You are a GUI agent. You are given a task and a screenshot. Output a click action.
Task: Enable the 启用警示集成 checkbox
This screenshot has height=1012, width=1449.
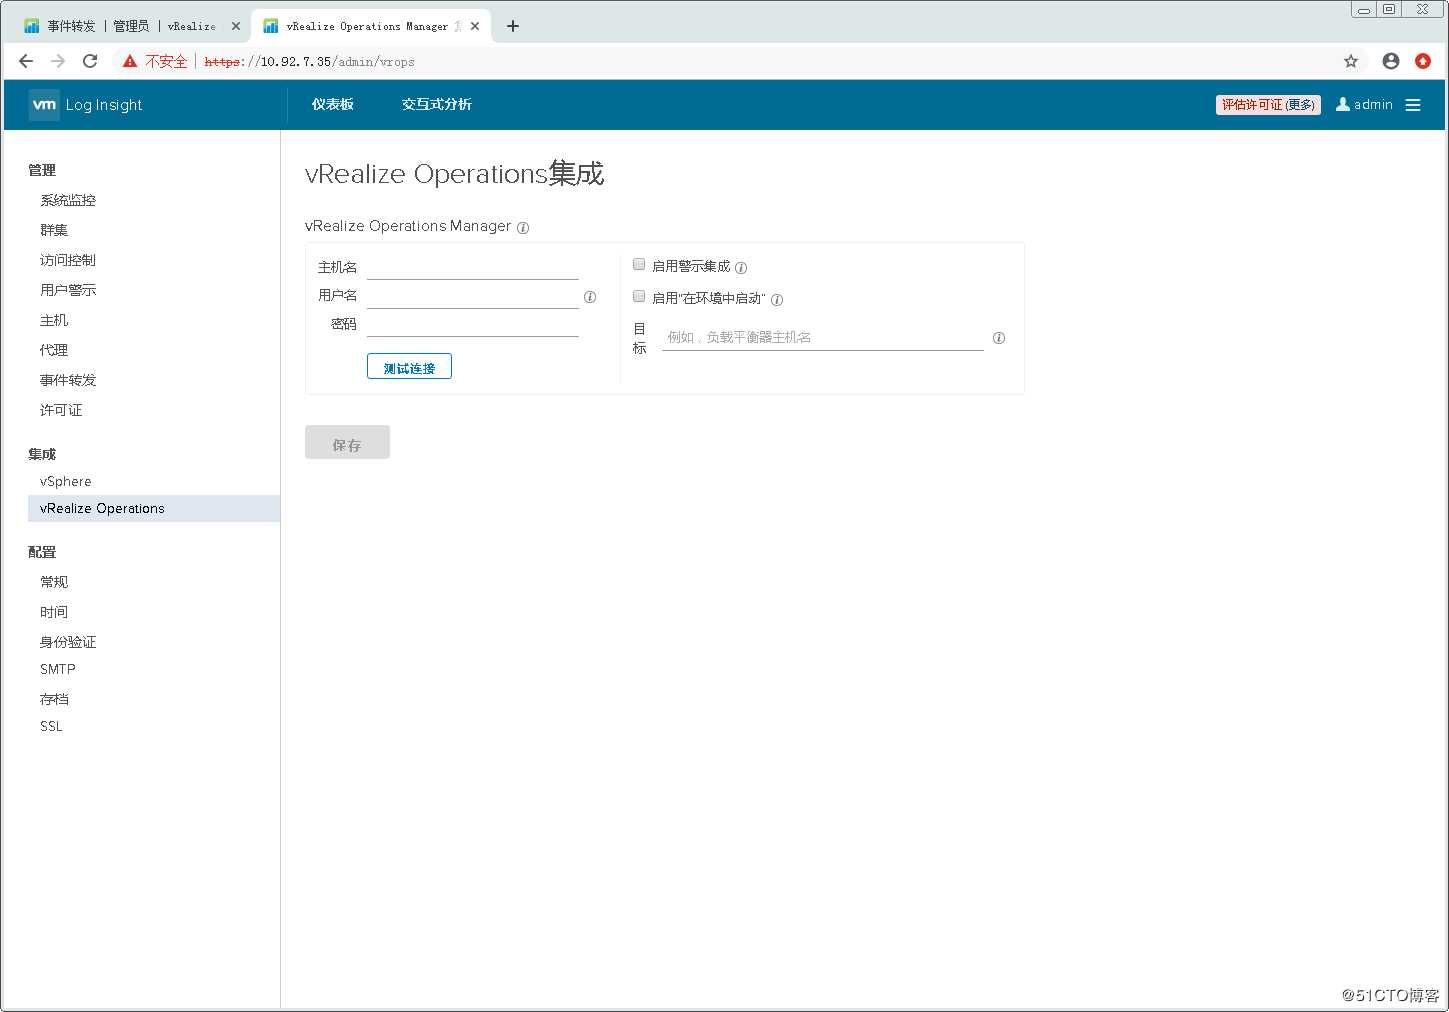(x=639, y=265)
